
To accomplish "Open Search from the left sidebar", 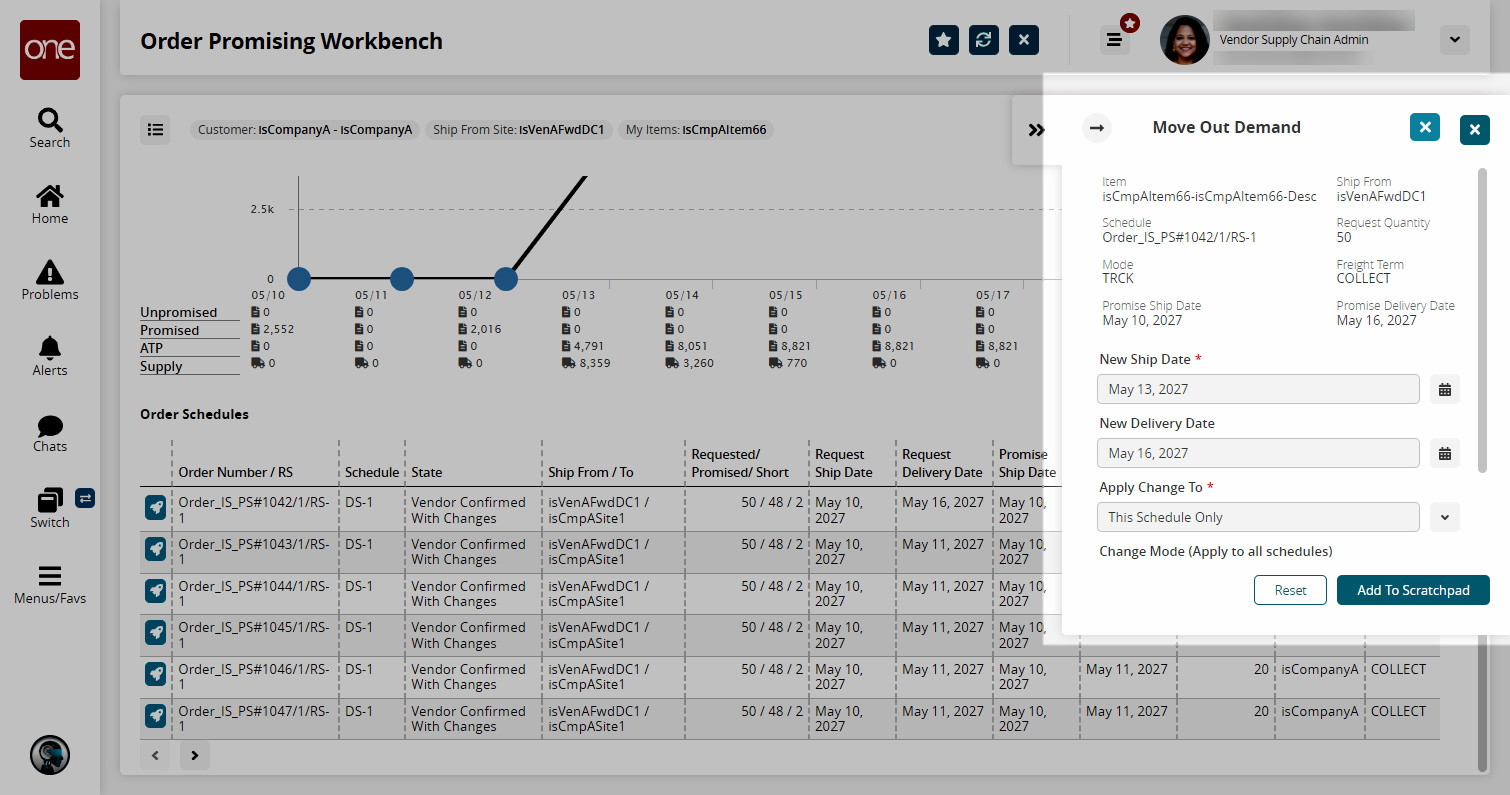I will click(50, 128).
